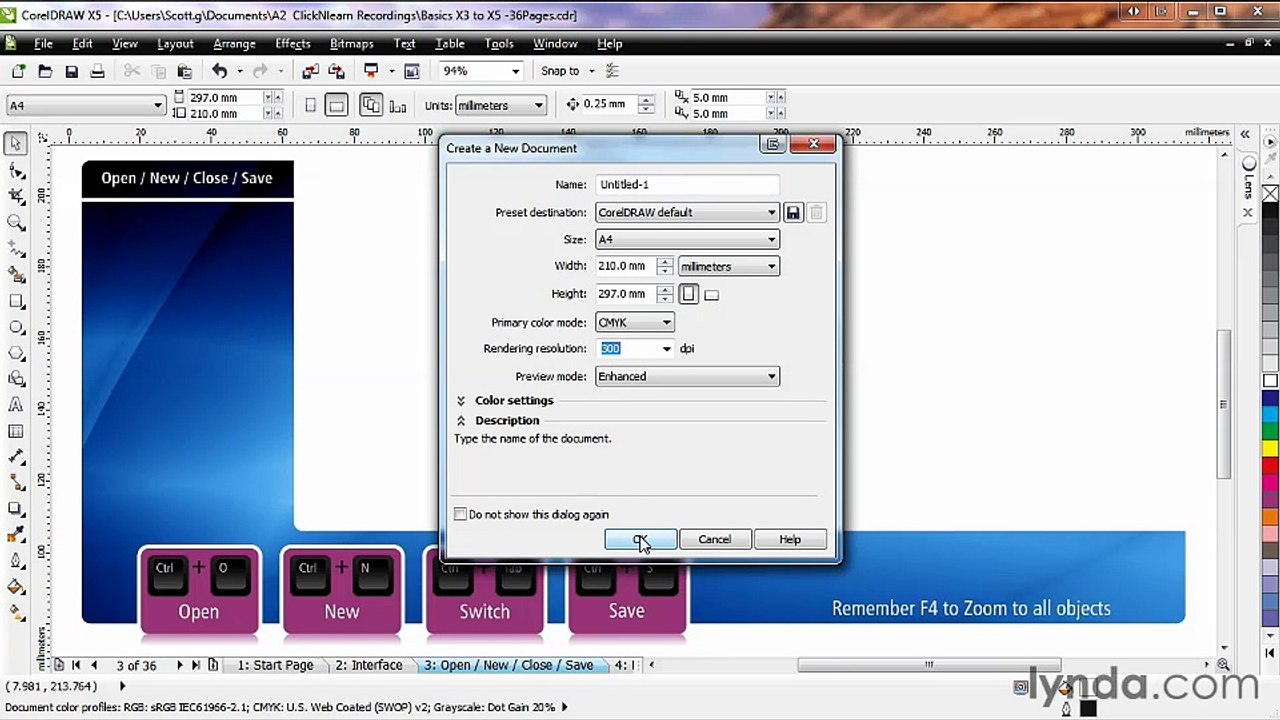The image size is (1280, 720).
Task: Save preset destination with disk icon
Action: point(793,212)
